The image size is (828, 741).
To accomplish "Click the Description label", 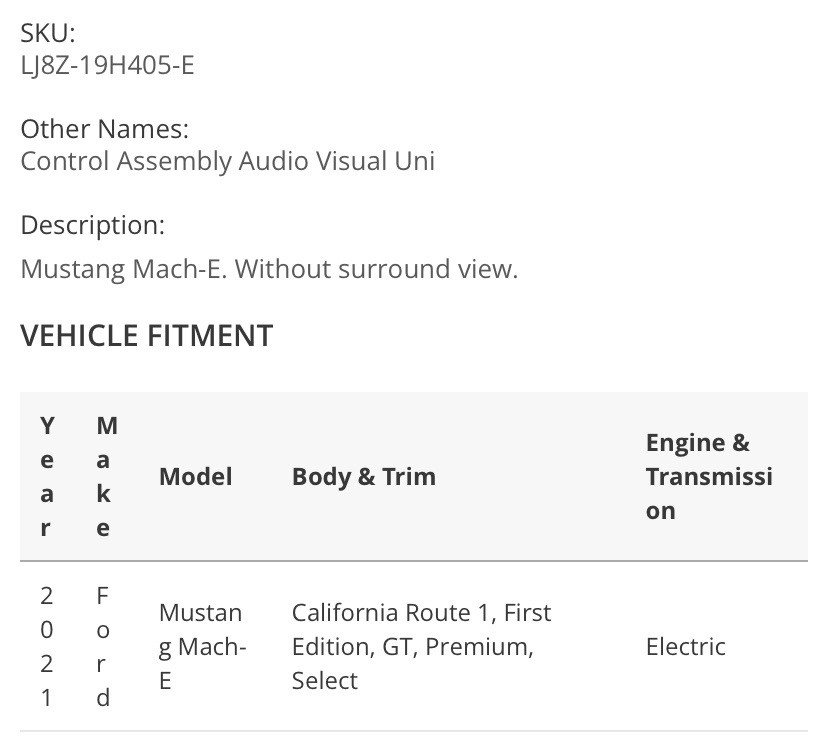I will pos(92,225).
